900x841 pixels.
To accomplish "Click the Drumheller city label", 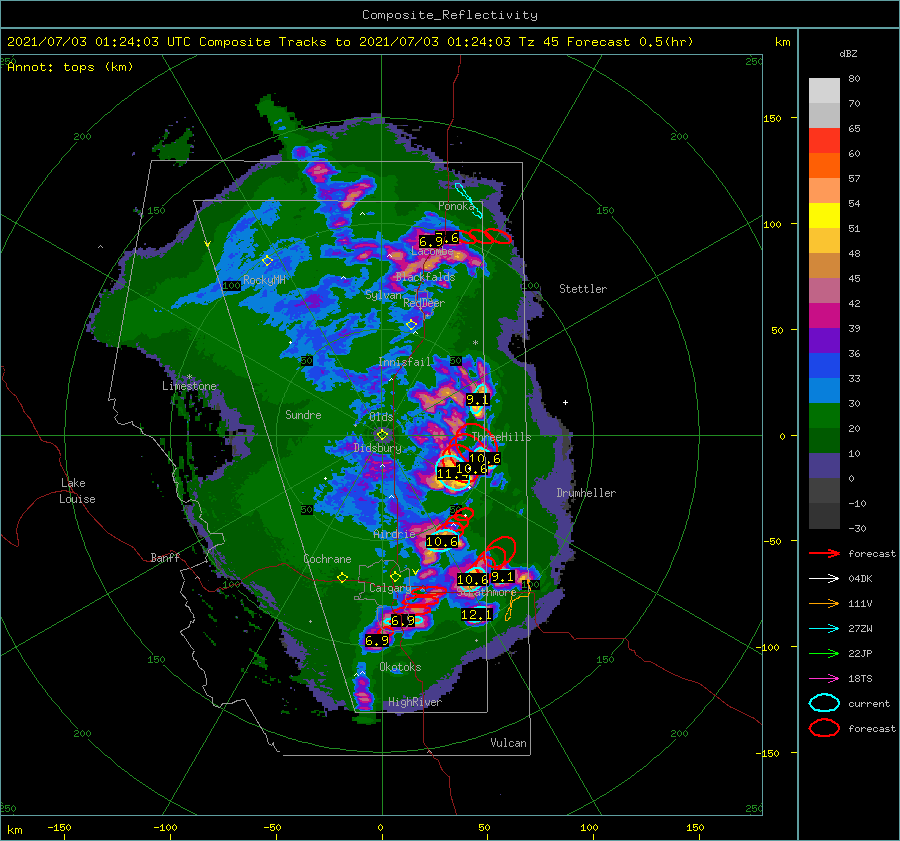I will coord(586,493).
